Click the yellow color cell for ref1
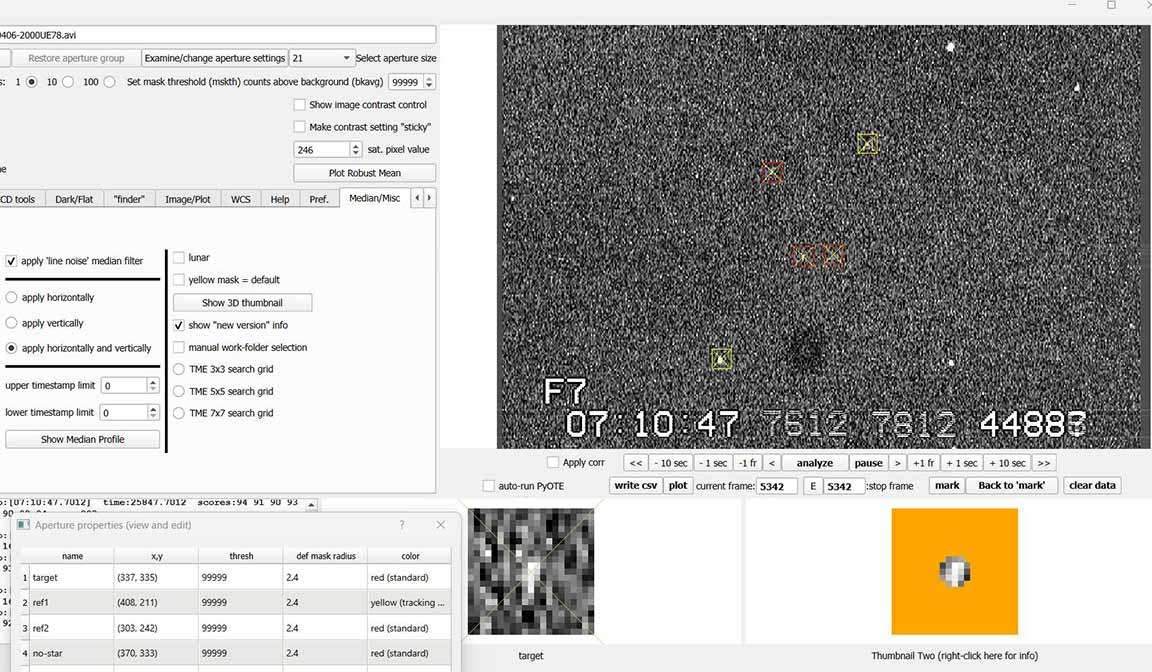 pyautogui.click(x=408, y=603)
